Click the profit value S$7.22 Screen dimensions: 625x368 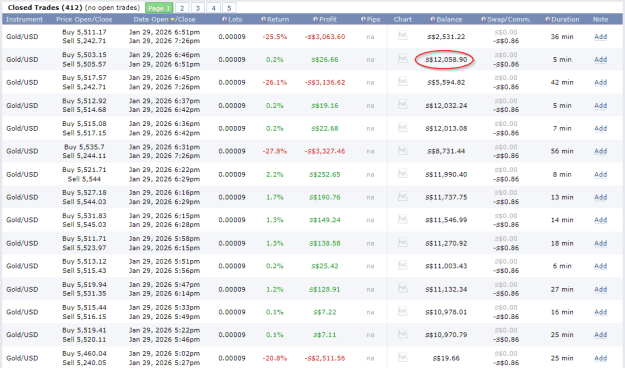[325, 312]
